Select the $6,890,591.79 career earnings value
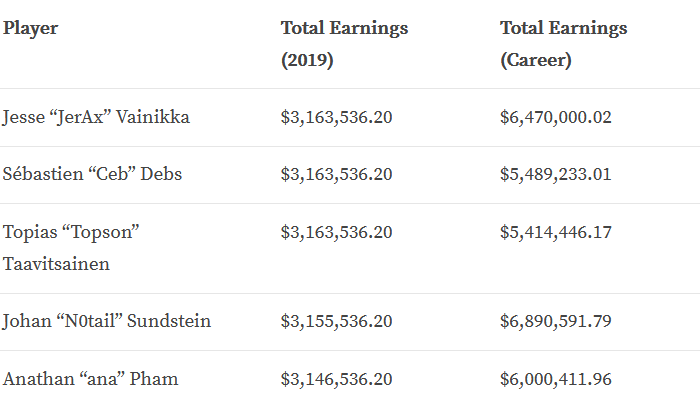 555,321
